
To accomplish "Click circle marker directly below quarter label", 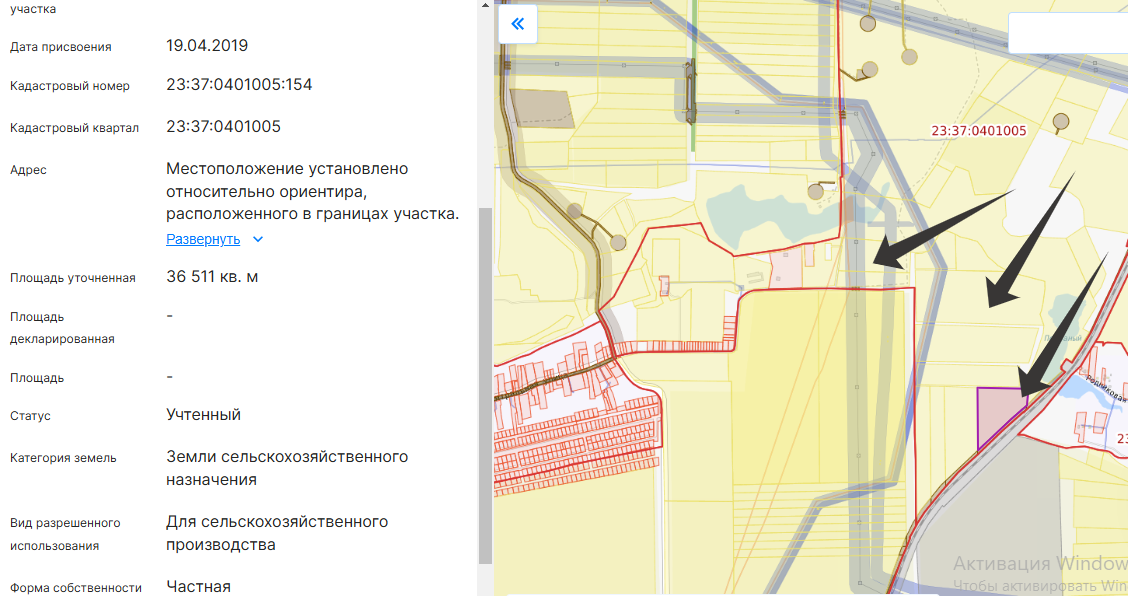I will [x=1060, y=121].
